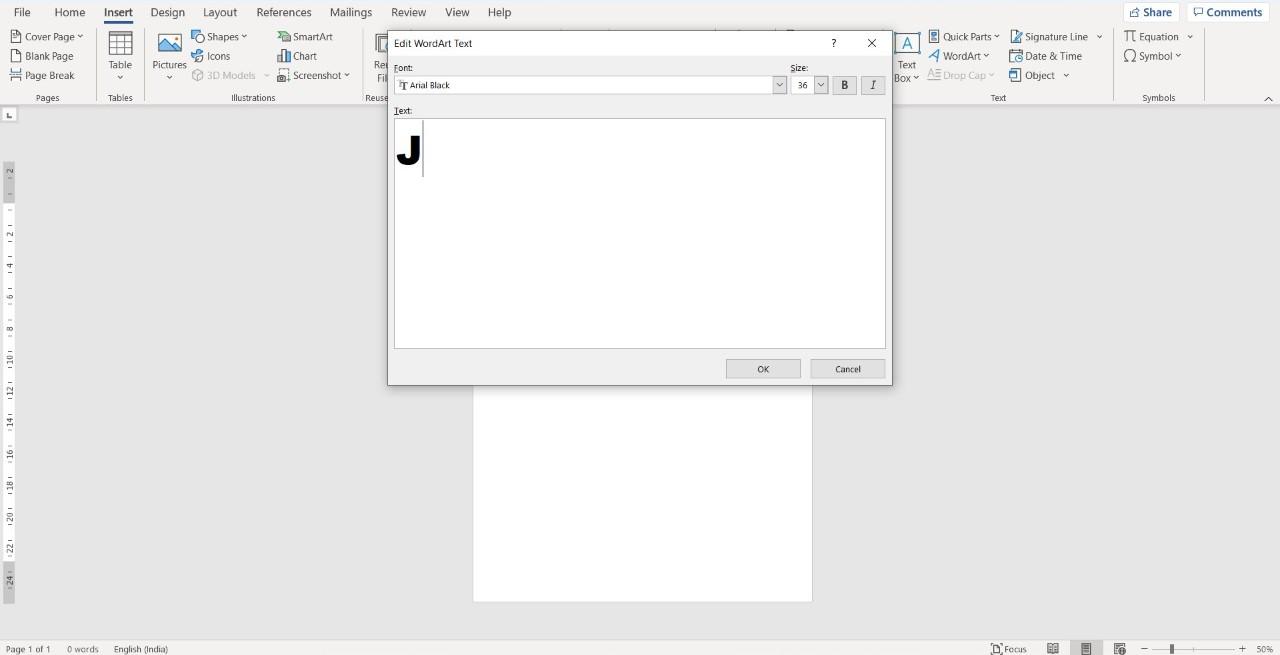Insert an Object
Screen dimensions: 1280x655
point(1032,75)
